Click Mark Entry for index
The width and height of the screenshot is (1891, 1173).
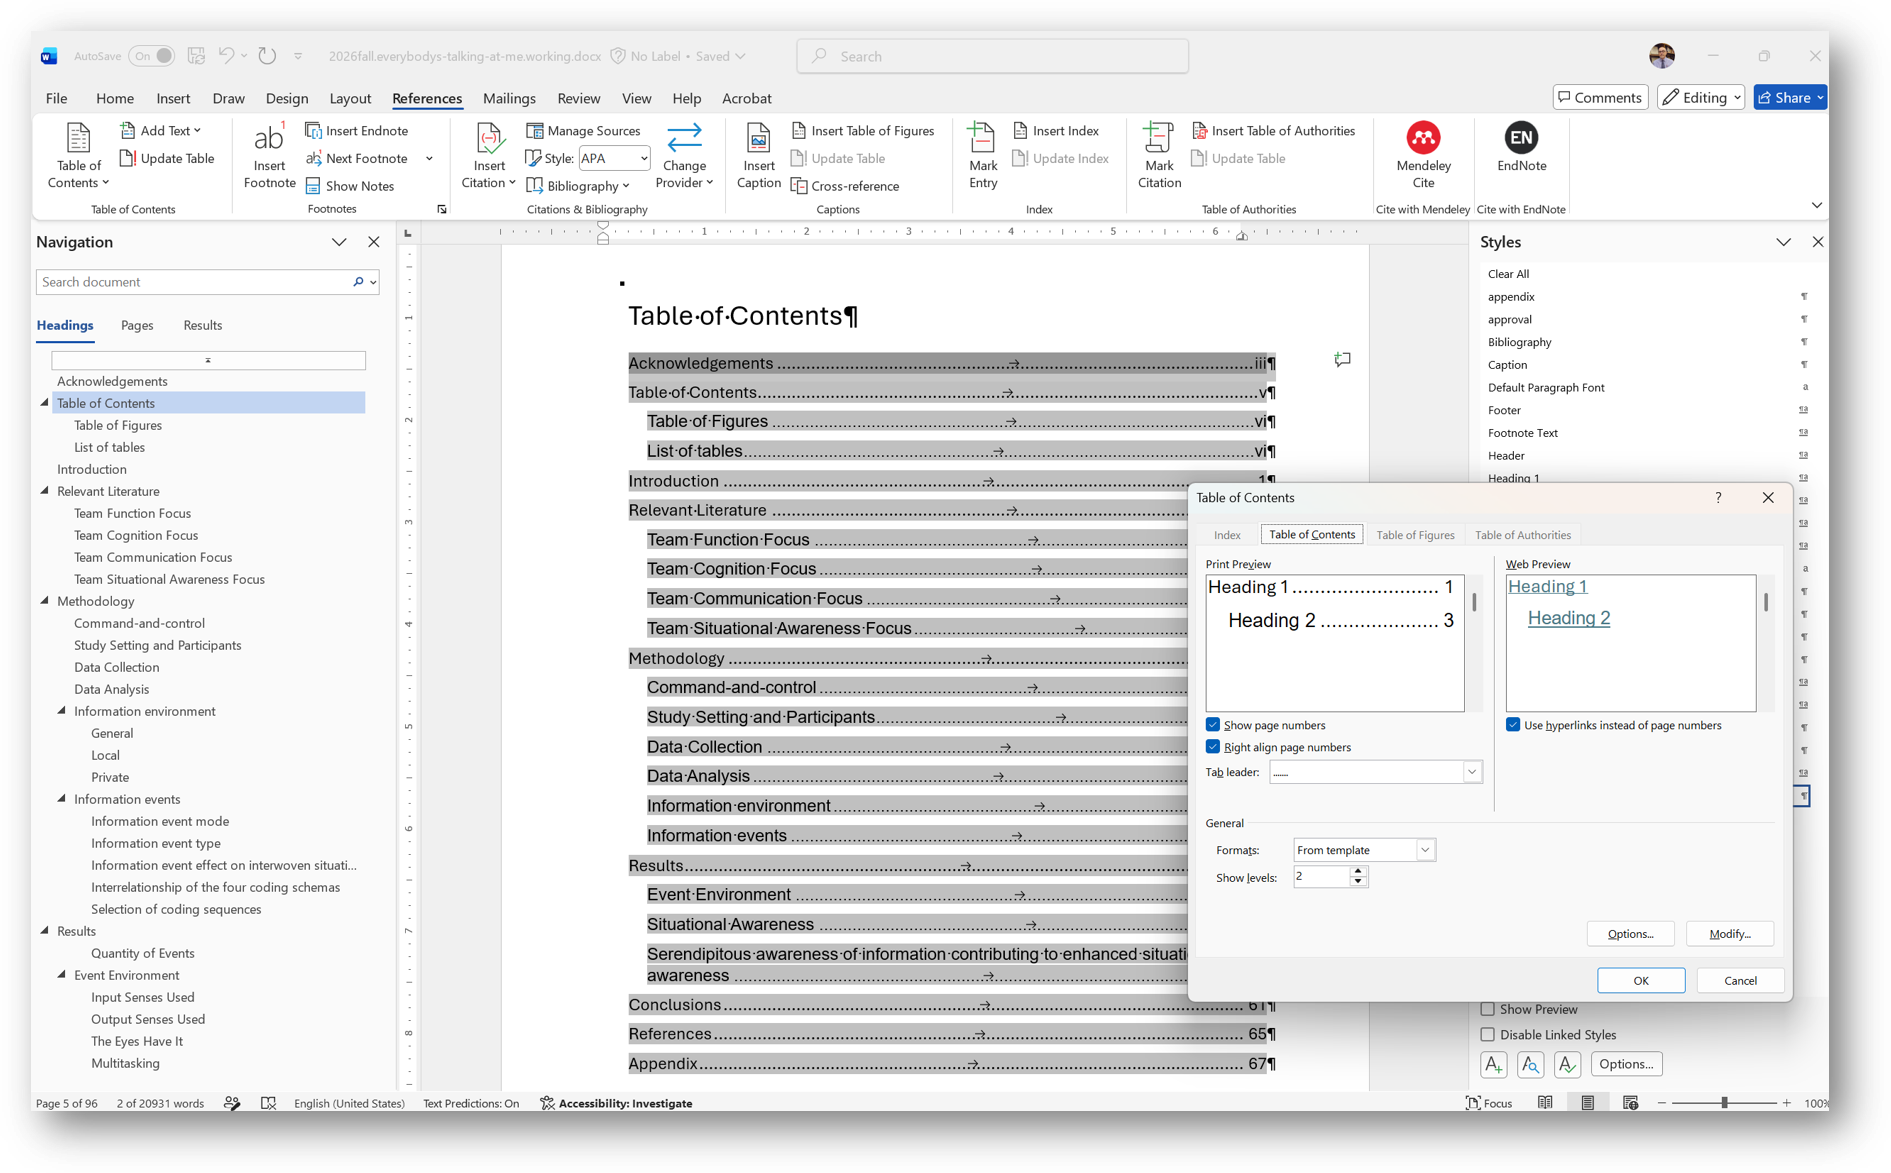point(983,155)
